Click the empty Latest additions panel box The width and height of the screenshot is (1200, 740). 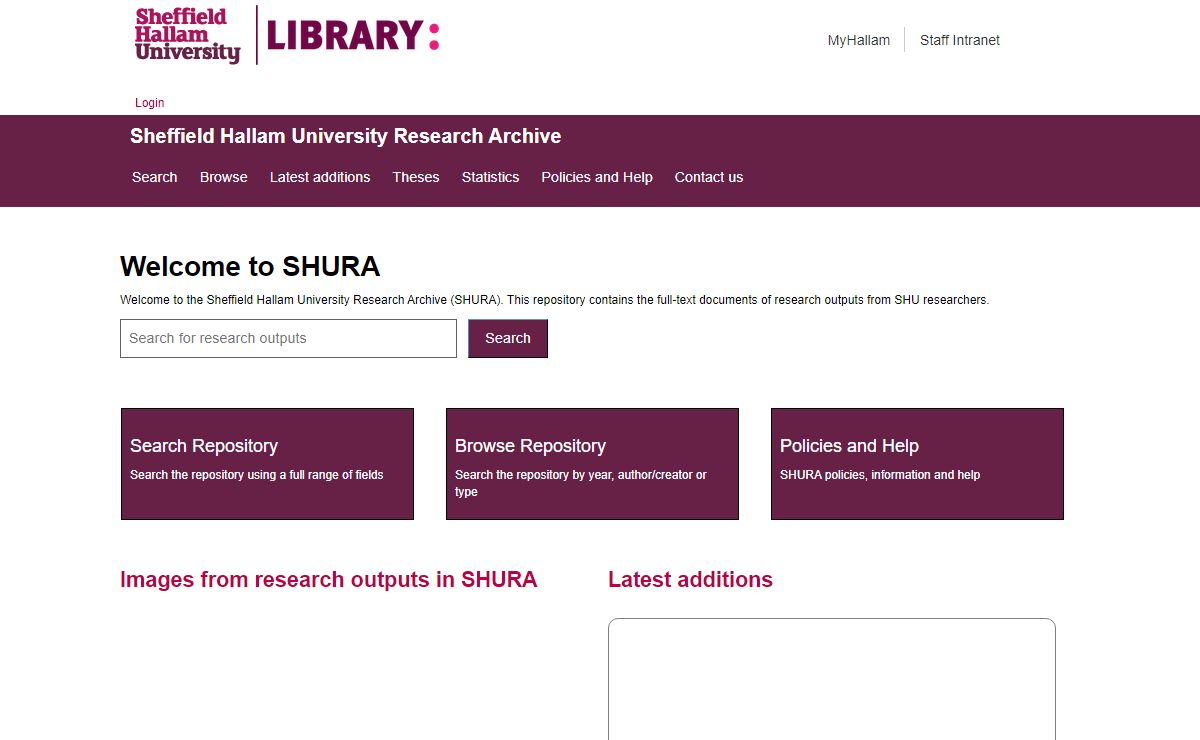pyautogui.click(x=832, y=679)
